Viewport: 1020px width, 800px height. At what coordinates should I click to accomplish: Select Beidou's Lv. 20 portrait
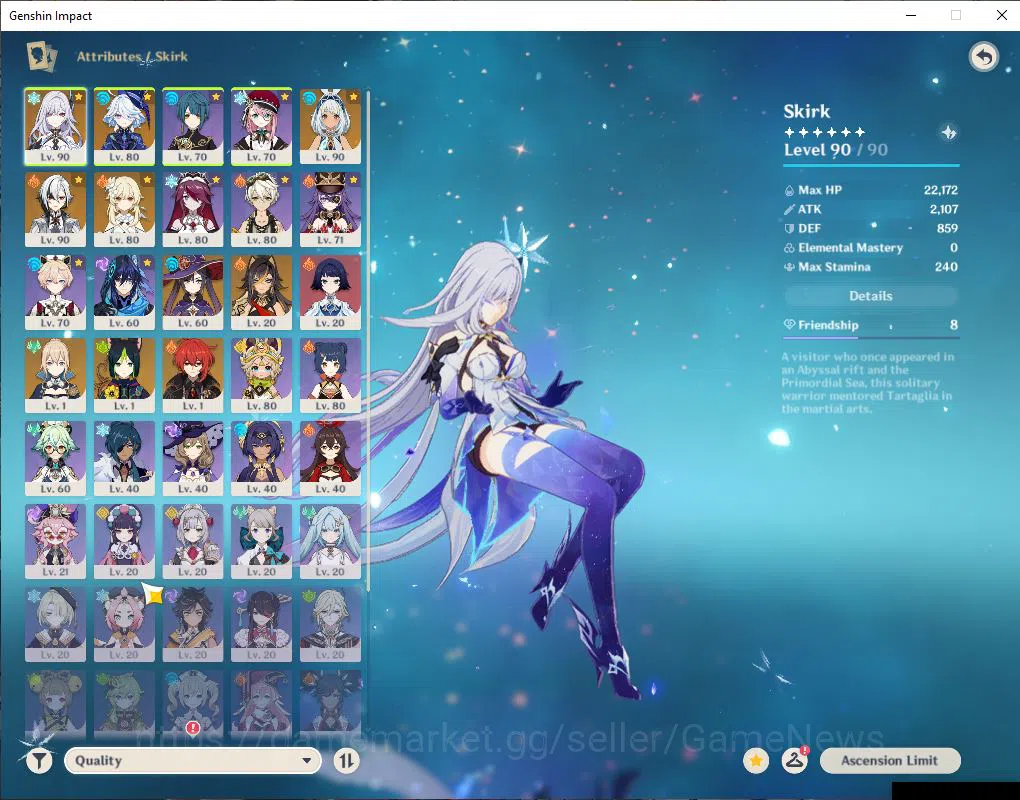click(262, 624)
